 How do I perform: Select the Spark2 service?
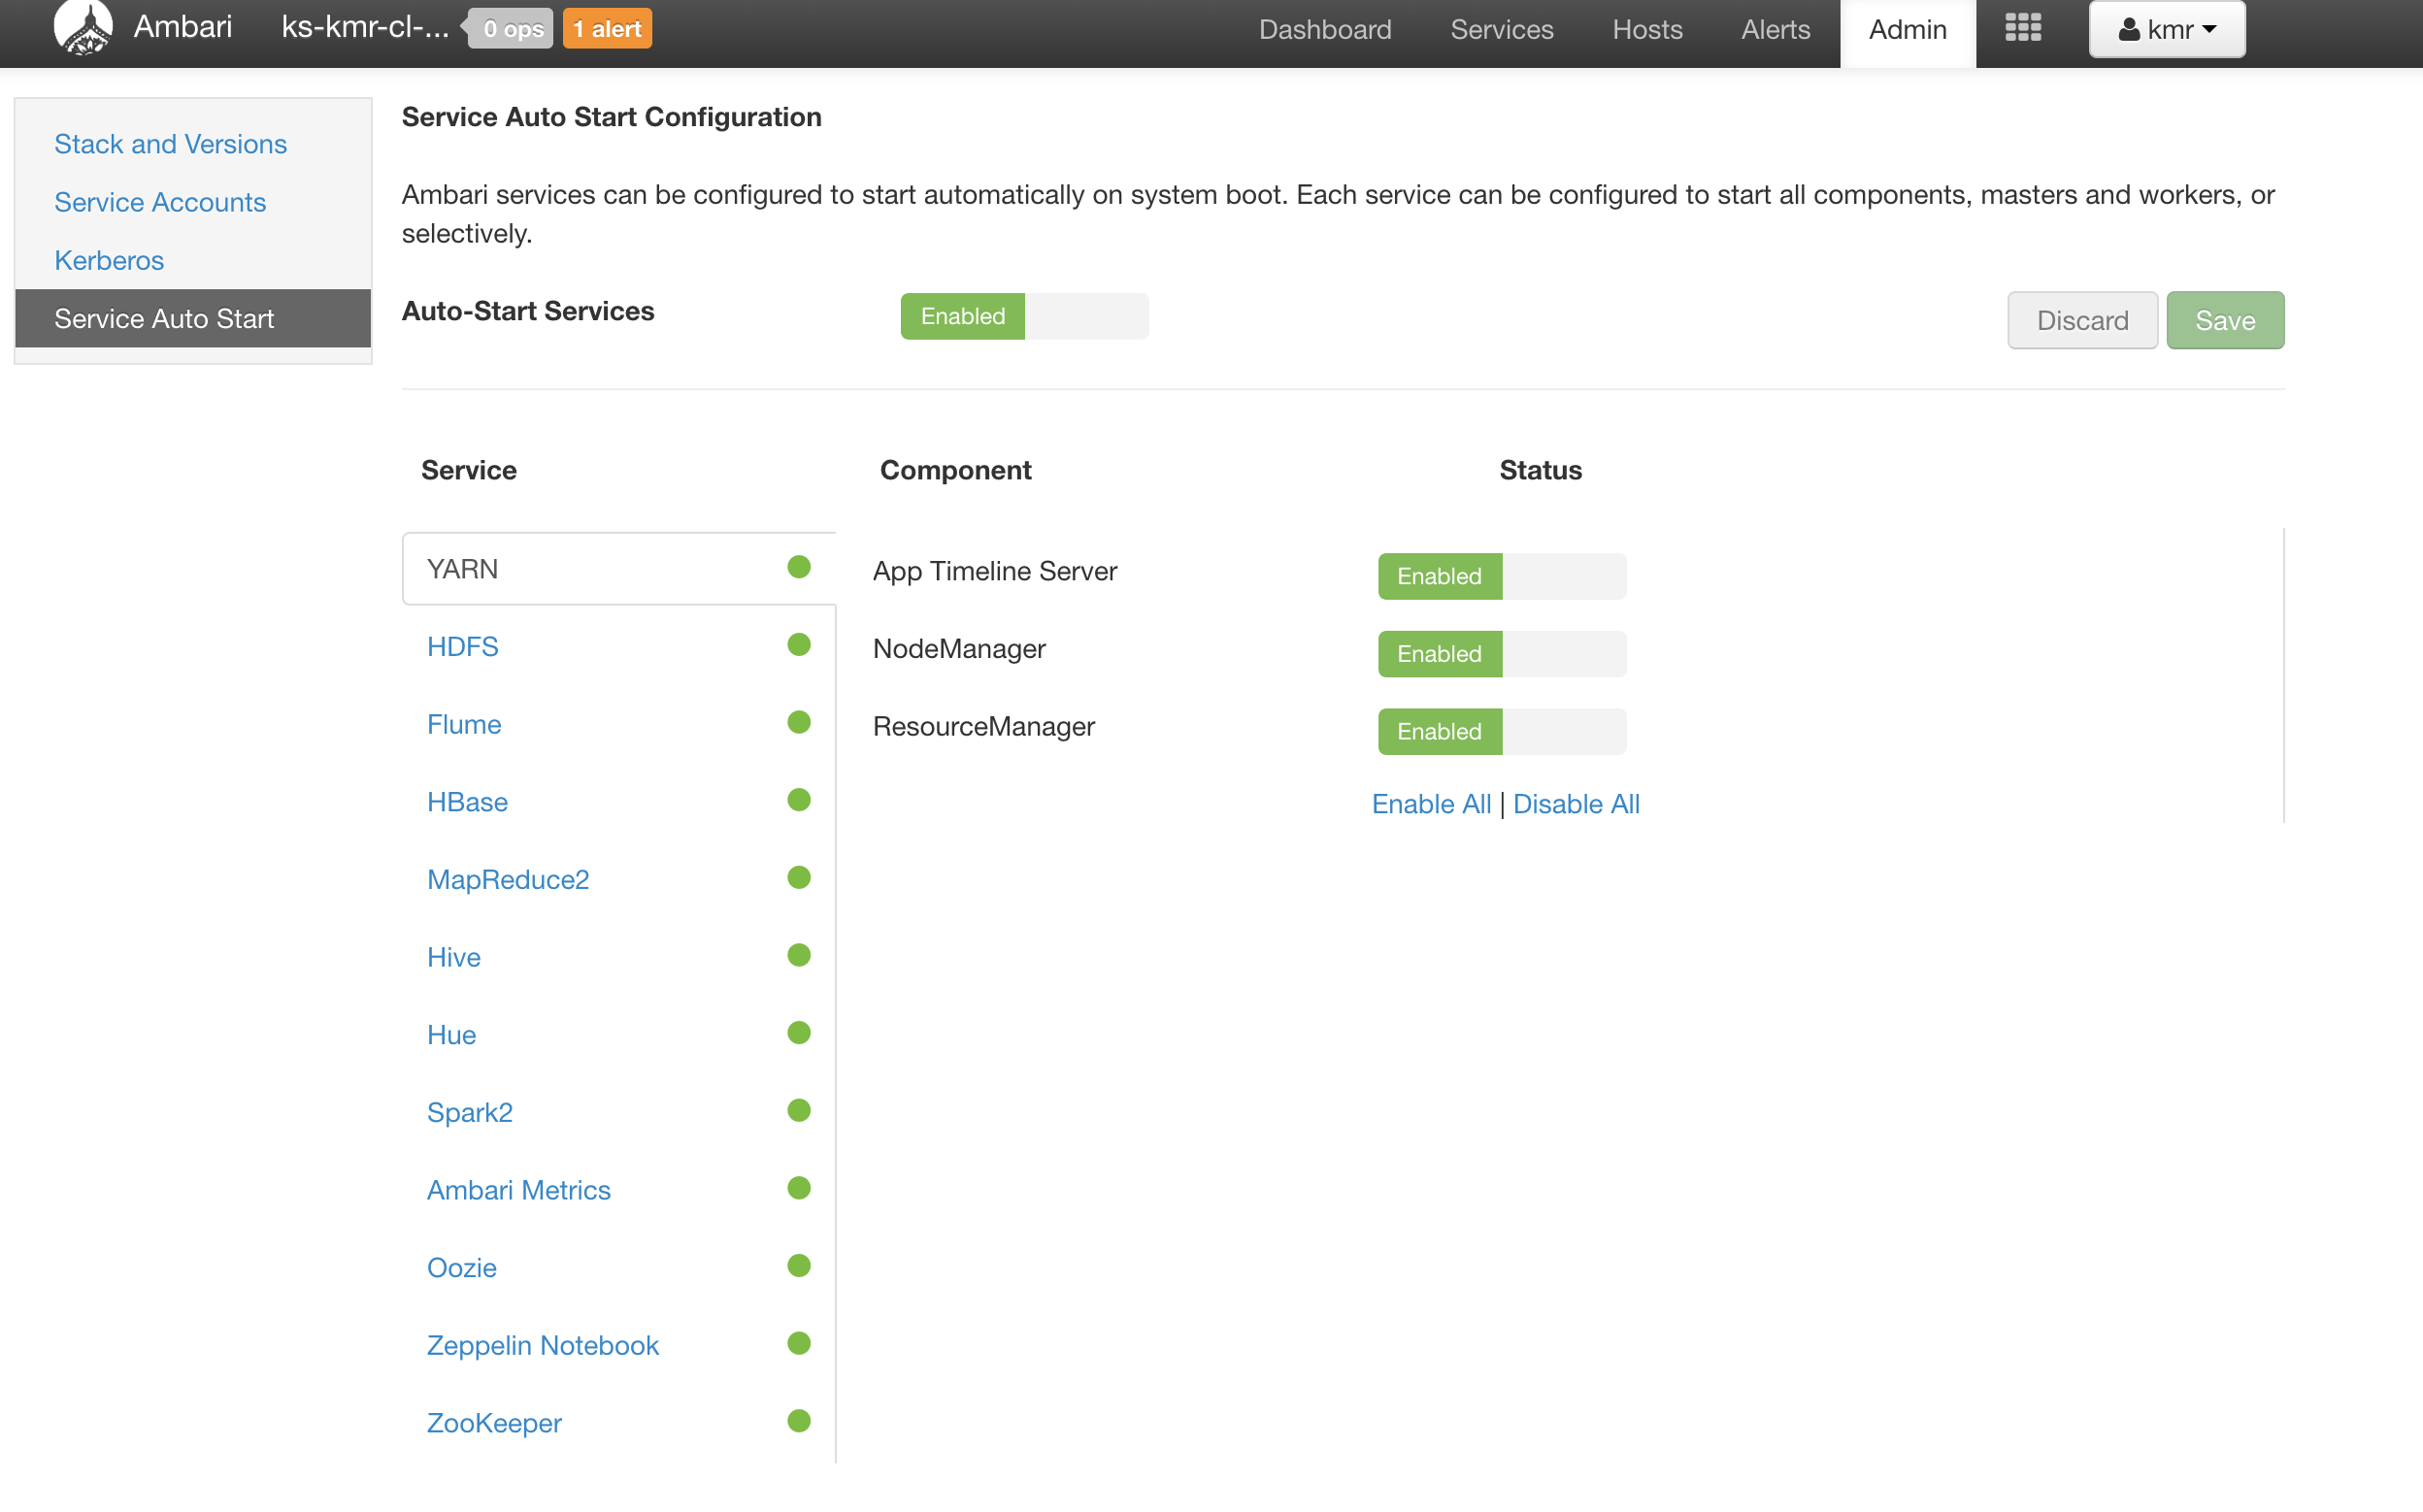469,1112
